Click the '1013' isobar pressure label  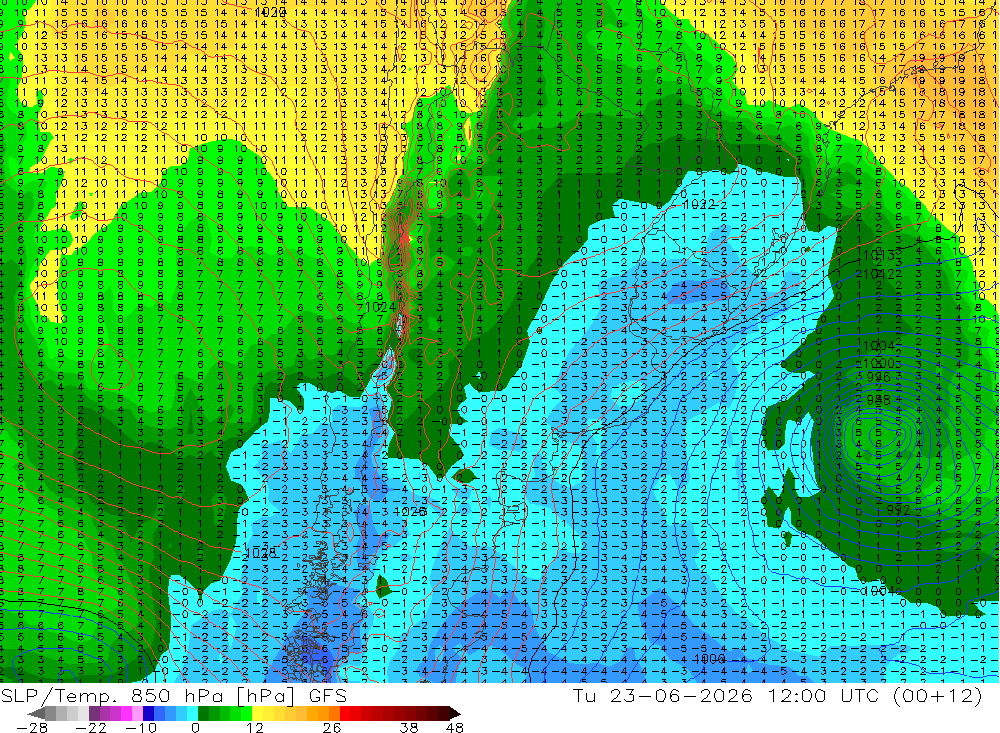click(x=879, y=255)
